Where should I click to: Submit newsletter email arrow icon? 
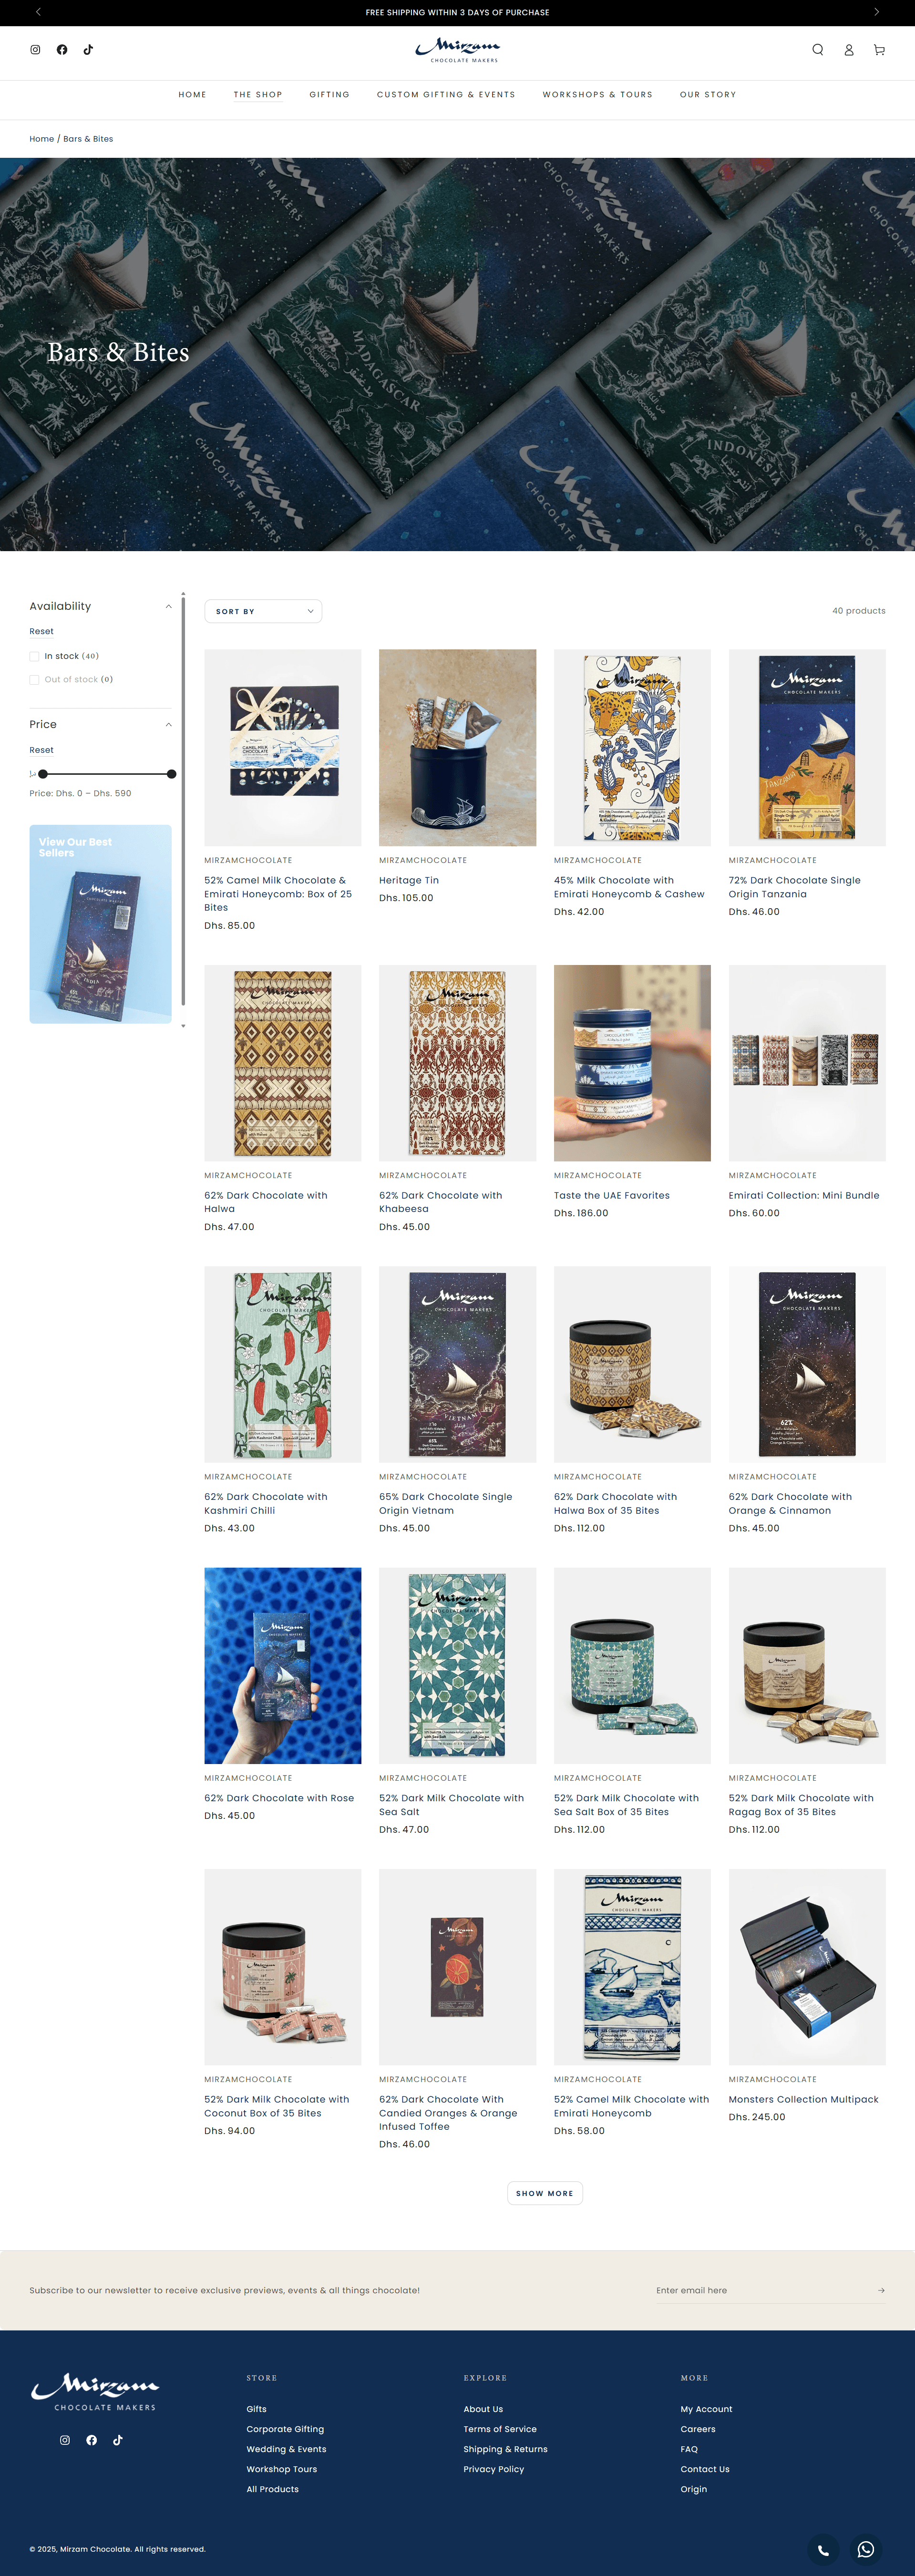880,2290
